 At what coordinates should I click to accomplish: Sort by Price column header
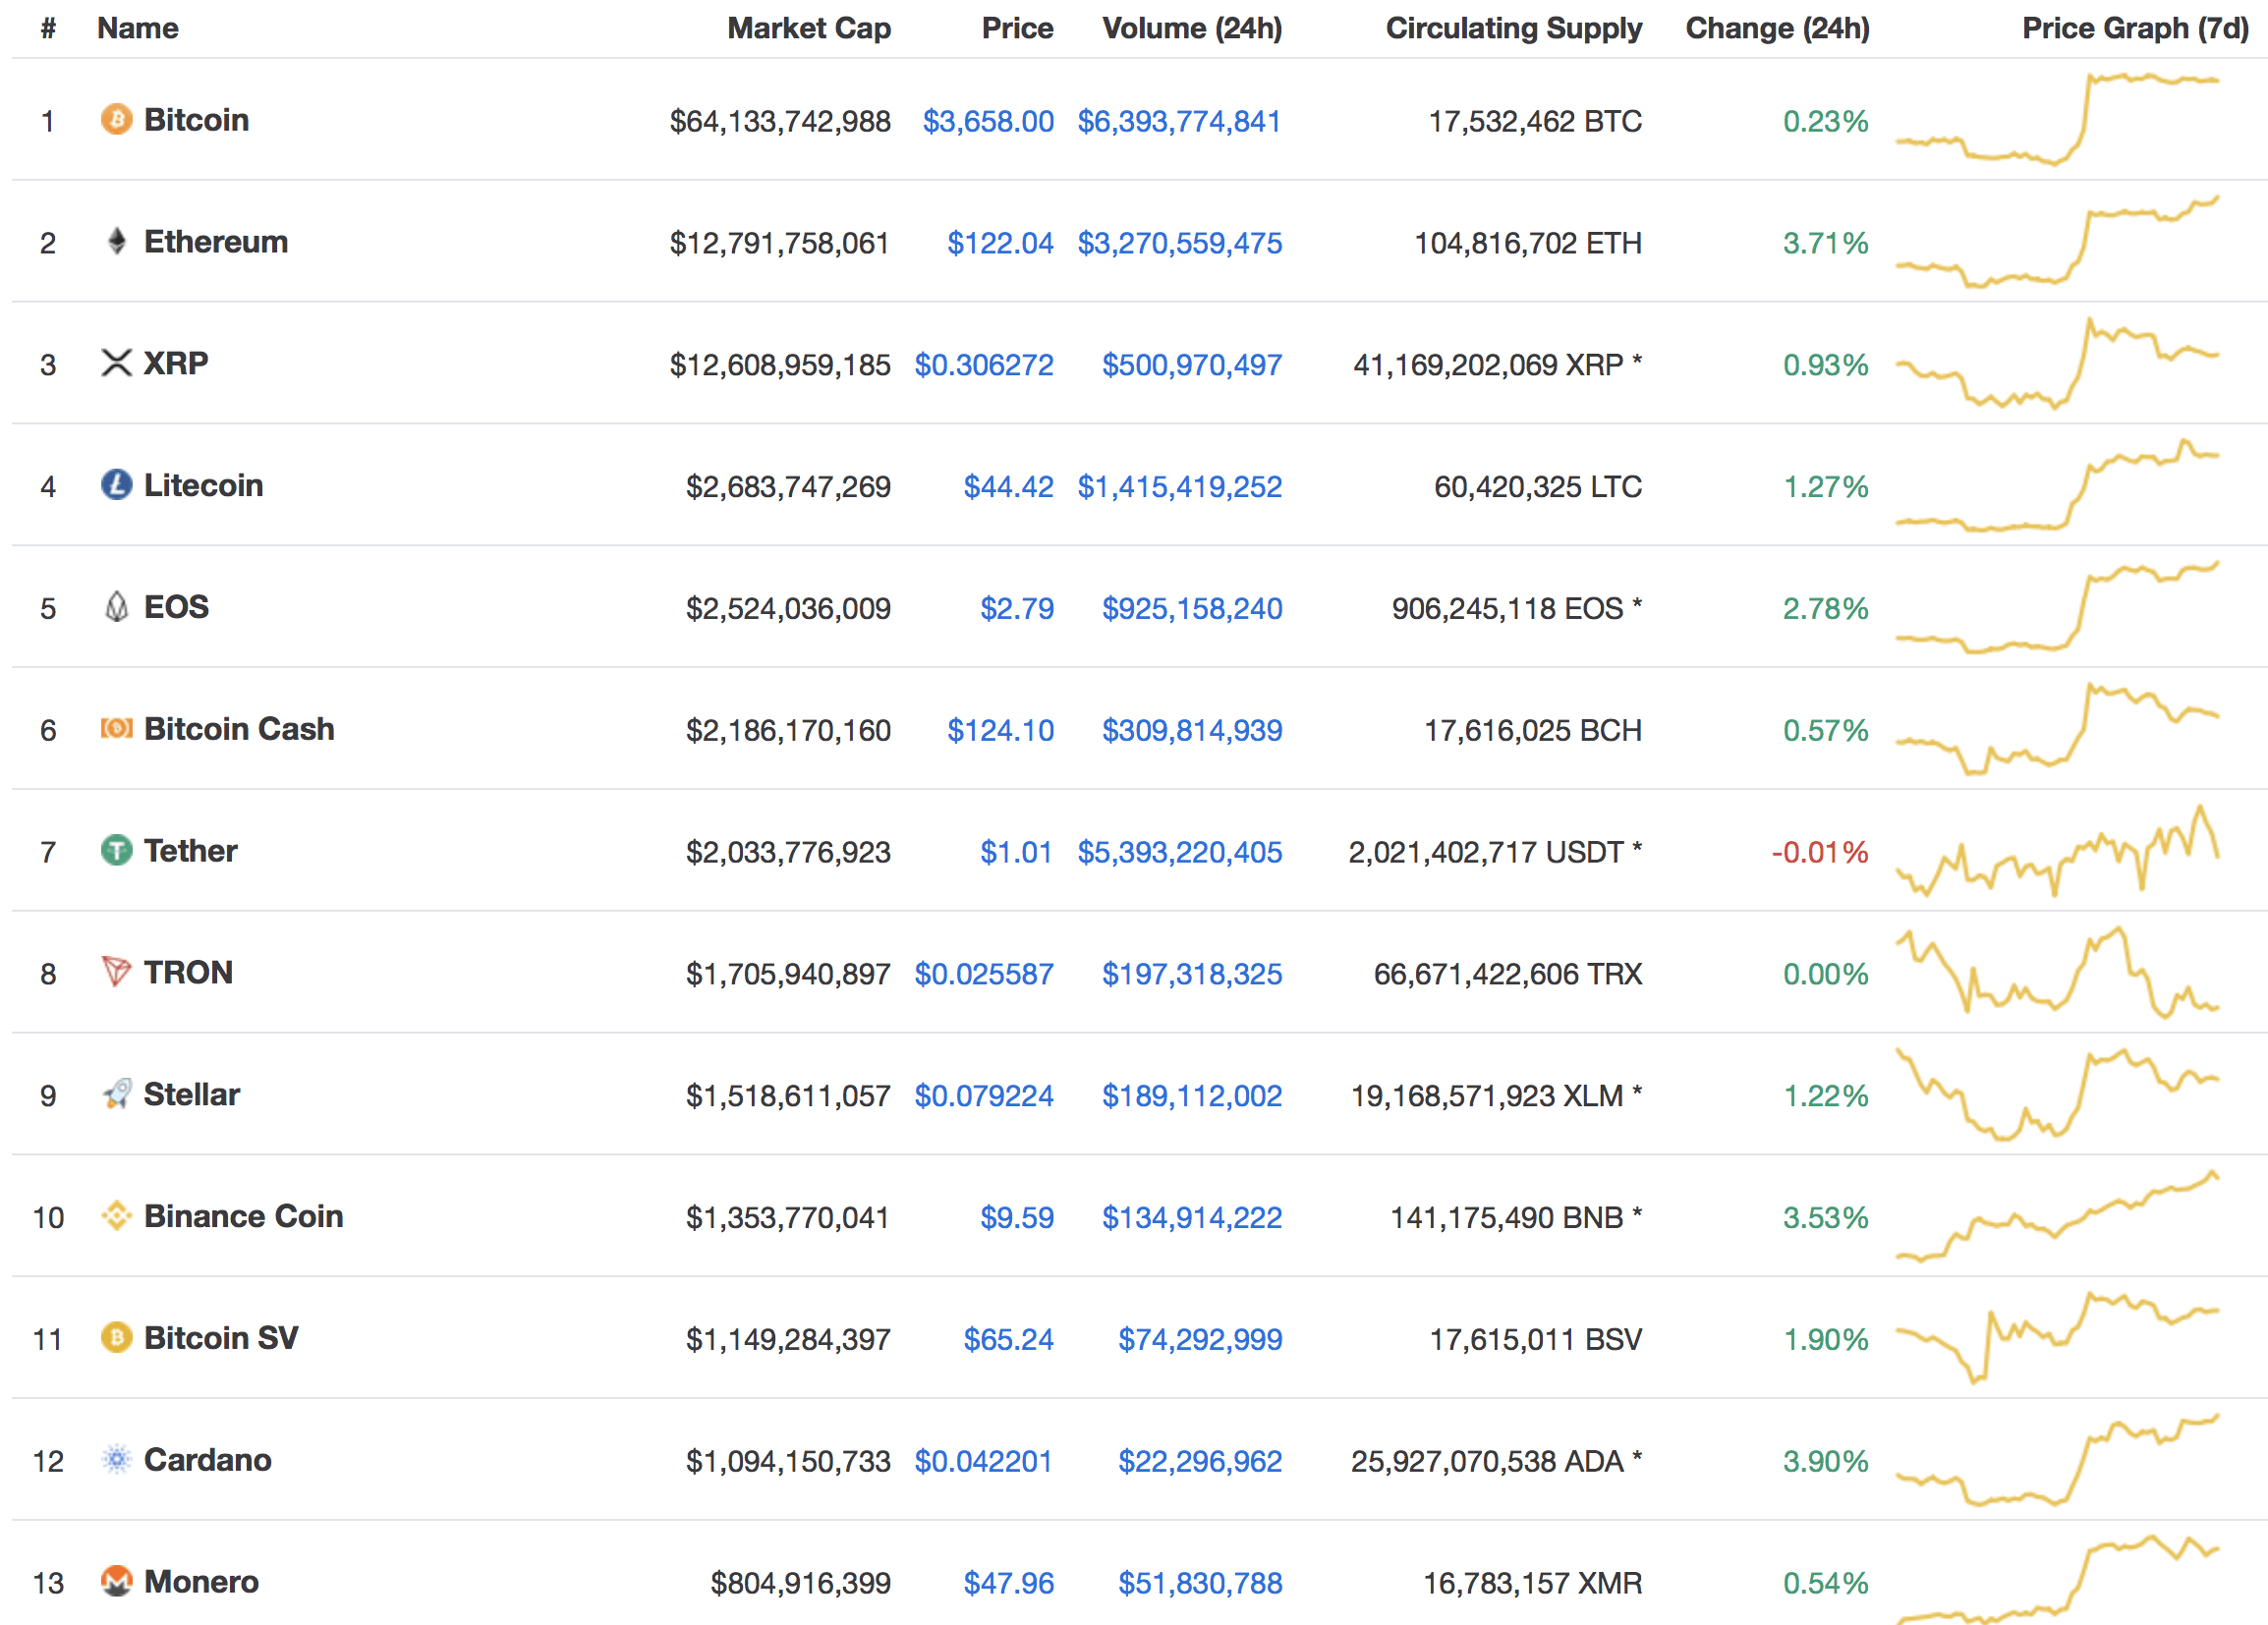click(1017, 28)
